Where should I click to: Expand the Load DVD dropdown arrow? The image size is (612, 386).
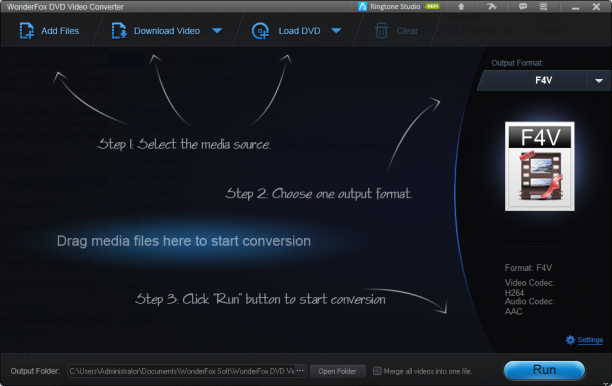336,31
